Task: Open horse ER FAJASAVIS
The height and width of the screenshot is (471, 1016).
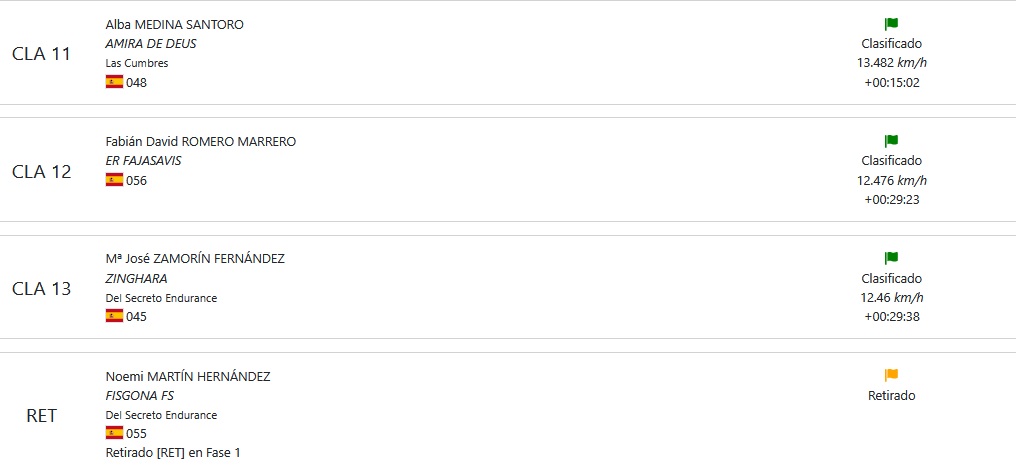Action: pos(143,161)
